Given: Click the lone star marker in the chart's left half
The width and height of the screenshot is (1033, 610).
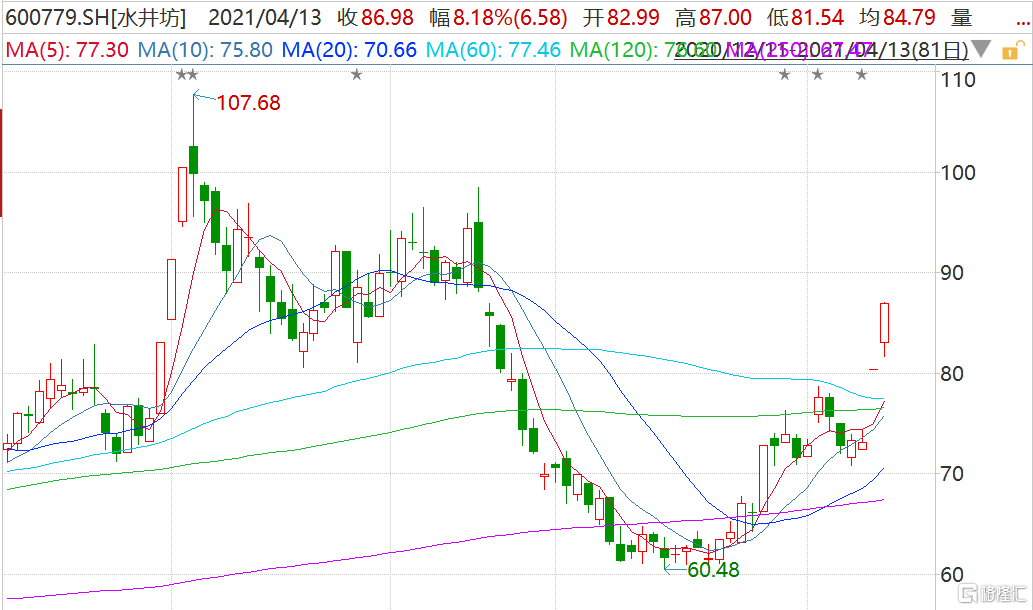Looking at the screenshot, I should point(356,75).
